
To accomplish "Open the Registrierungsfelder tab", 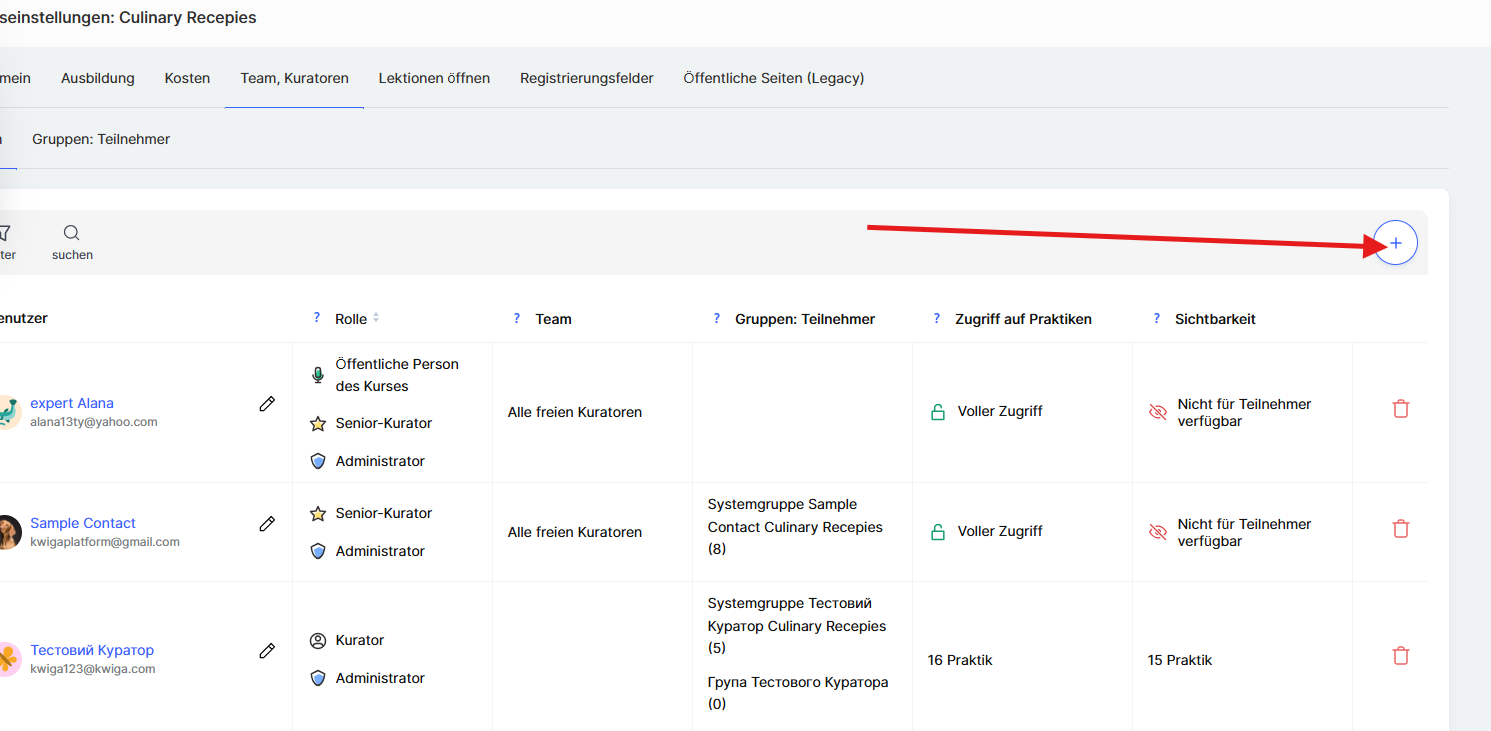I will 586,78.
